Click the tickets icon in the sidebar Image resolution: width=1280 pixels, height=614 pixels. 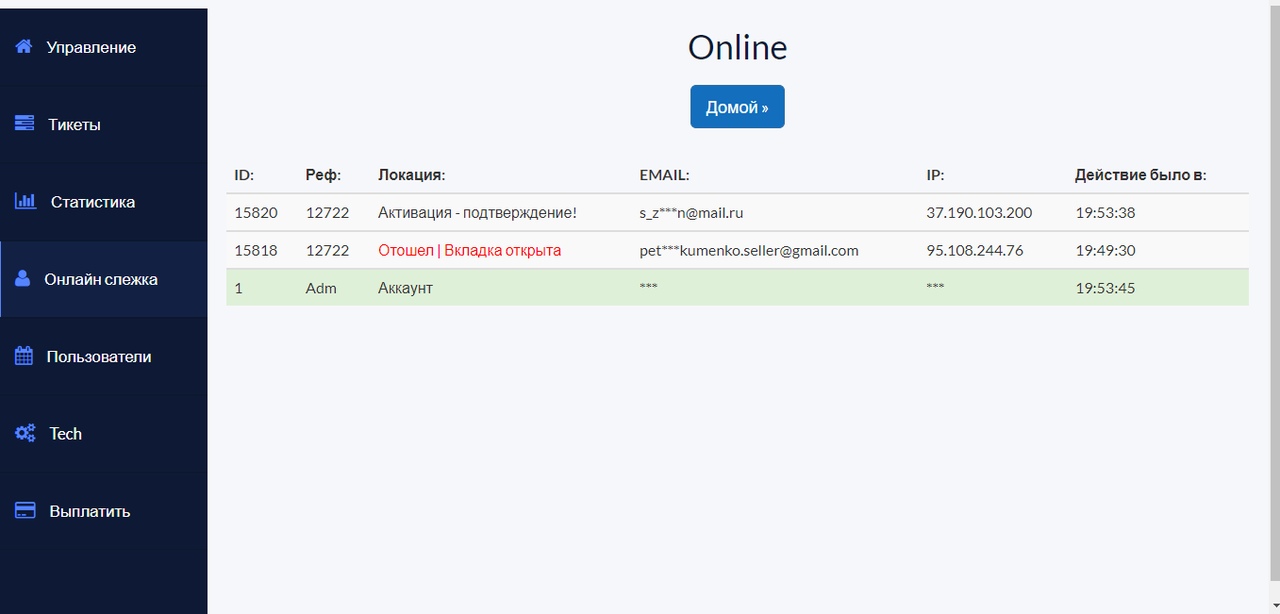click(x=25, y=124)
